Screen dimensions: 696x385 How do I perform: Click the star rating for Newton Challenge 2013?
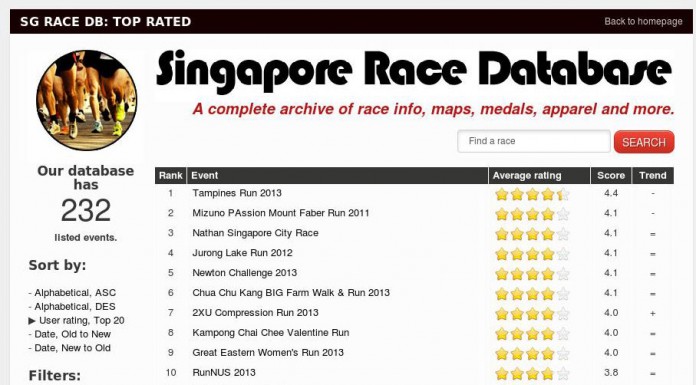[x=532, y=274]
